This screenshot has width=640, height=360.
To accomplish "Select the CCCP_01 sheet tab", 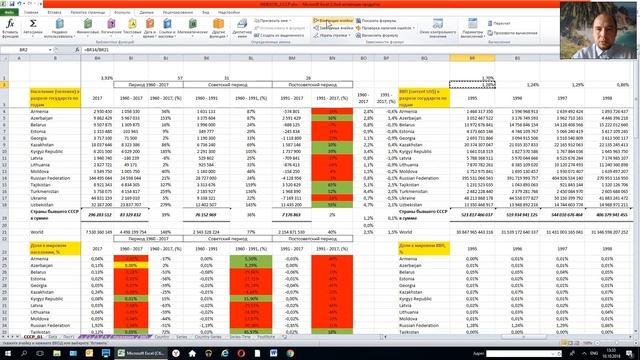I will point(33,337).
